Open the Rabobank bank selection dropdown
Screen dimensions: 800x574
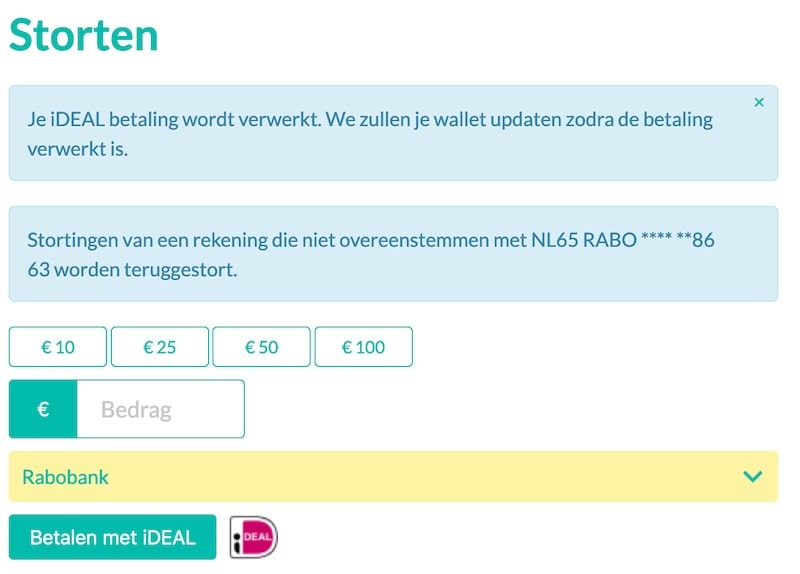pos(393,477)
